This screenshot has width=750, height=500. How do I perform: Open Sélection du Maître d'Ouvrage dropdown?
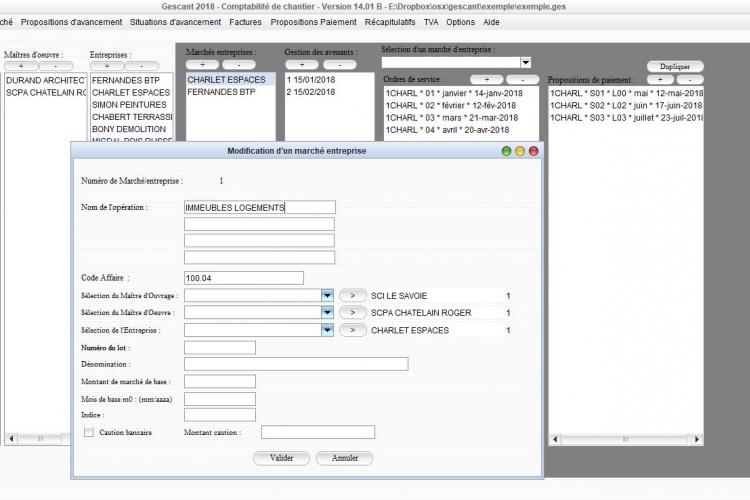pos(327,296)
